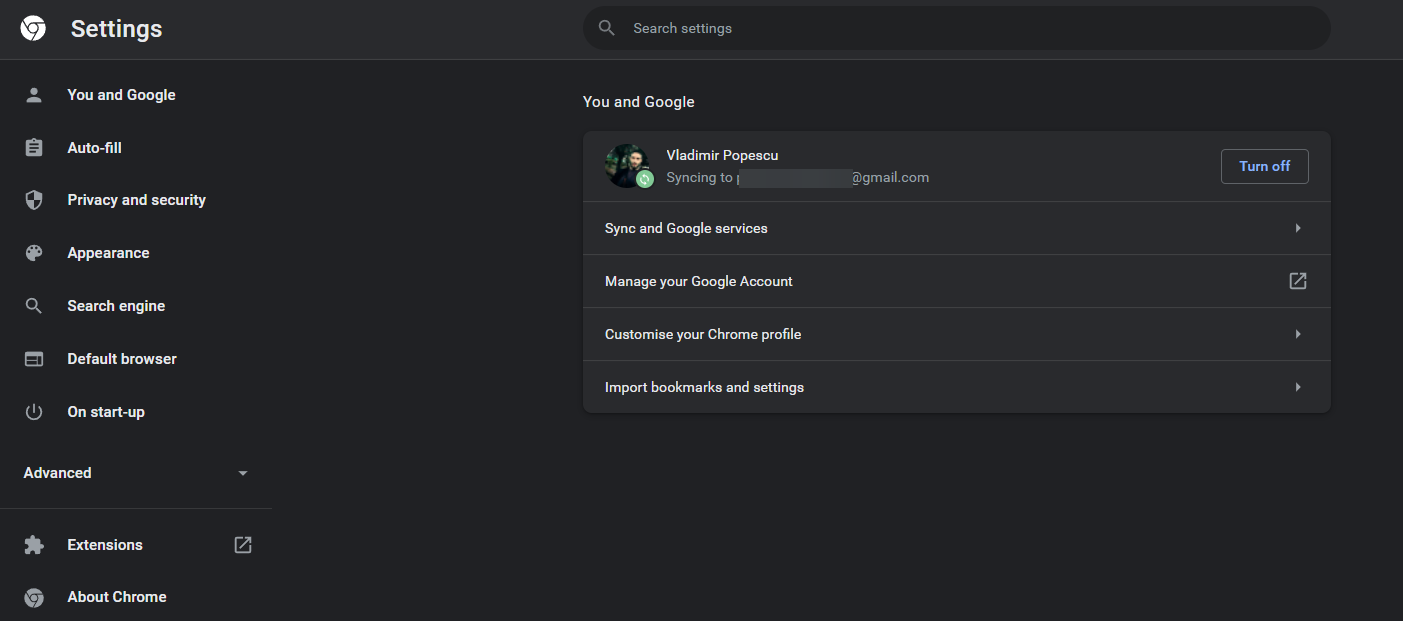The width and height of the screenshot is (1403, 621).
Task: Click the palette Appearance icon
Action: pos(34,253)
